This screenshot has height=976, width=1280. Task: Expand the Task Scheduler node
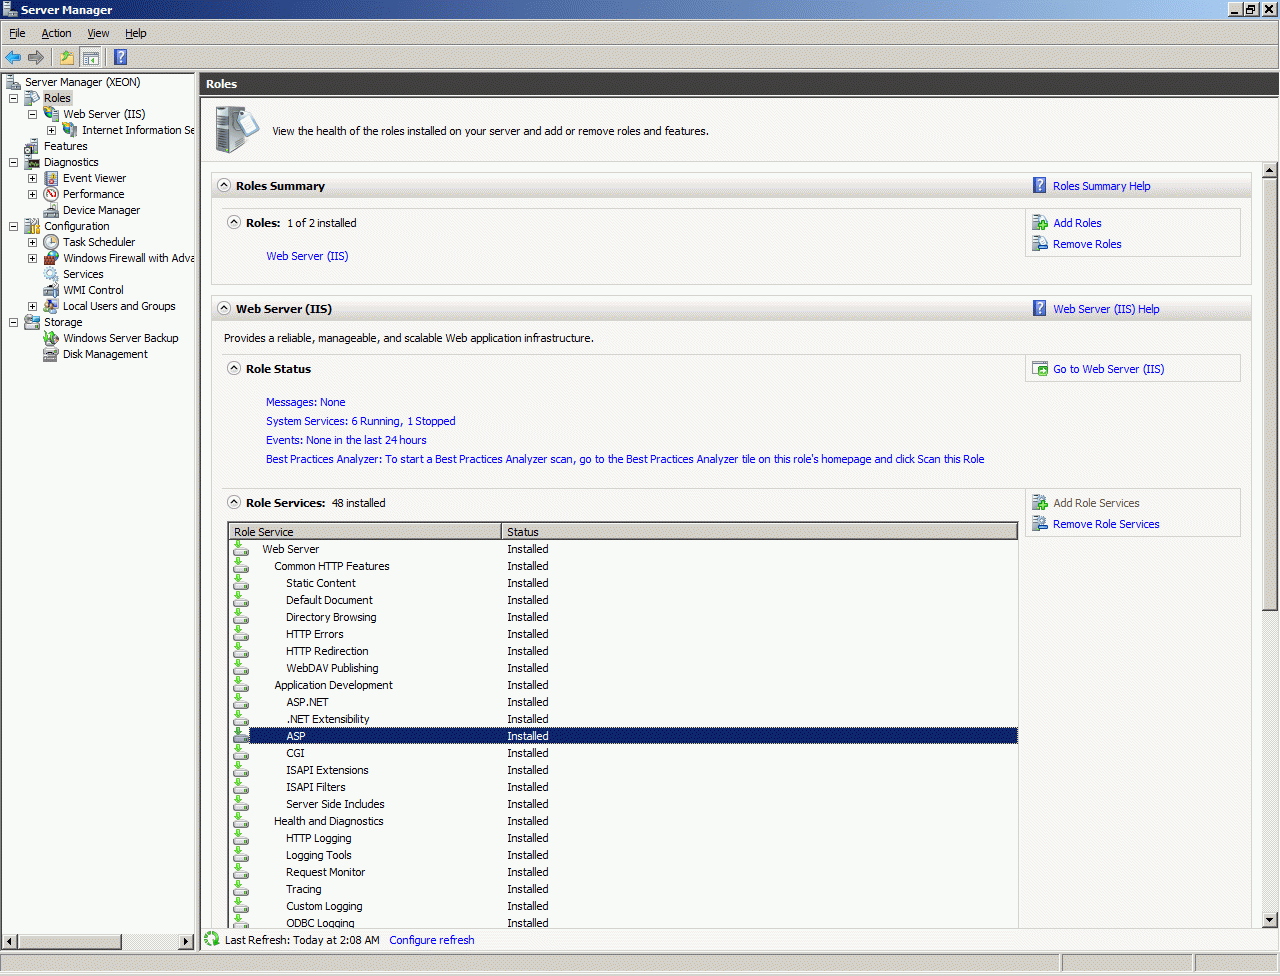click(x=32, y=242)
